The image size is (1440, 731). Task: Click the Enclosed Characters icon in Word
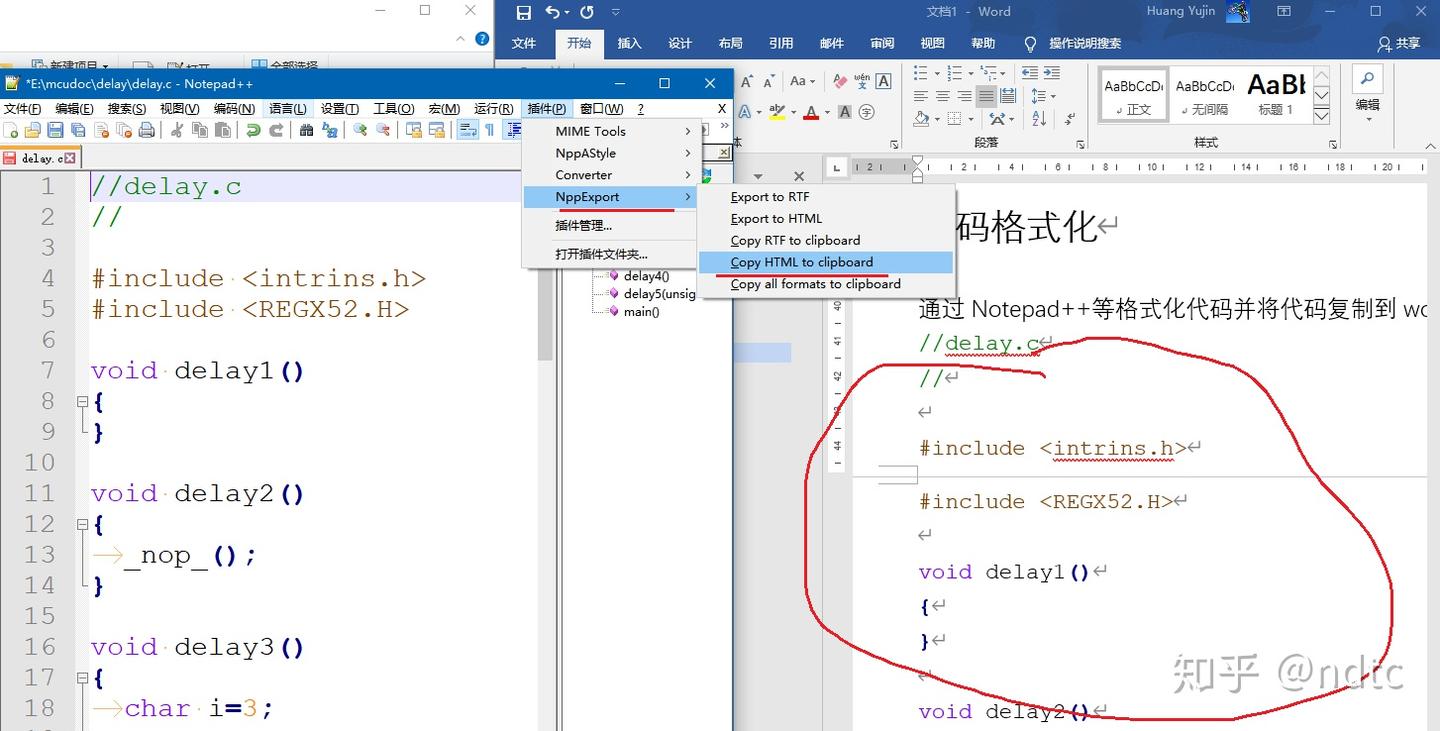coord(867,112)
